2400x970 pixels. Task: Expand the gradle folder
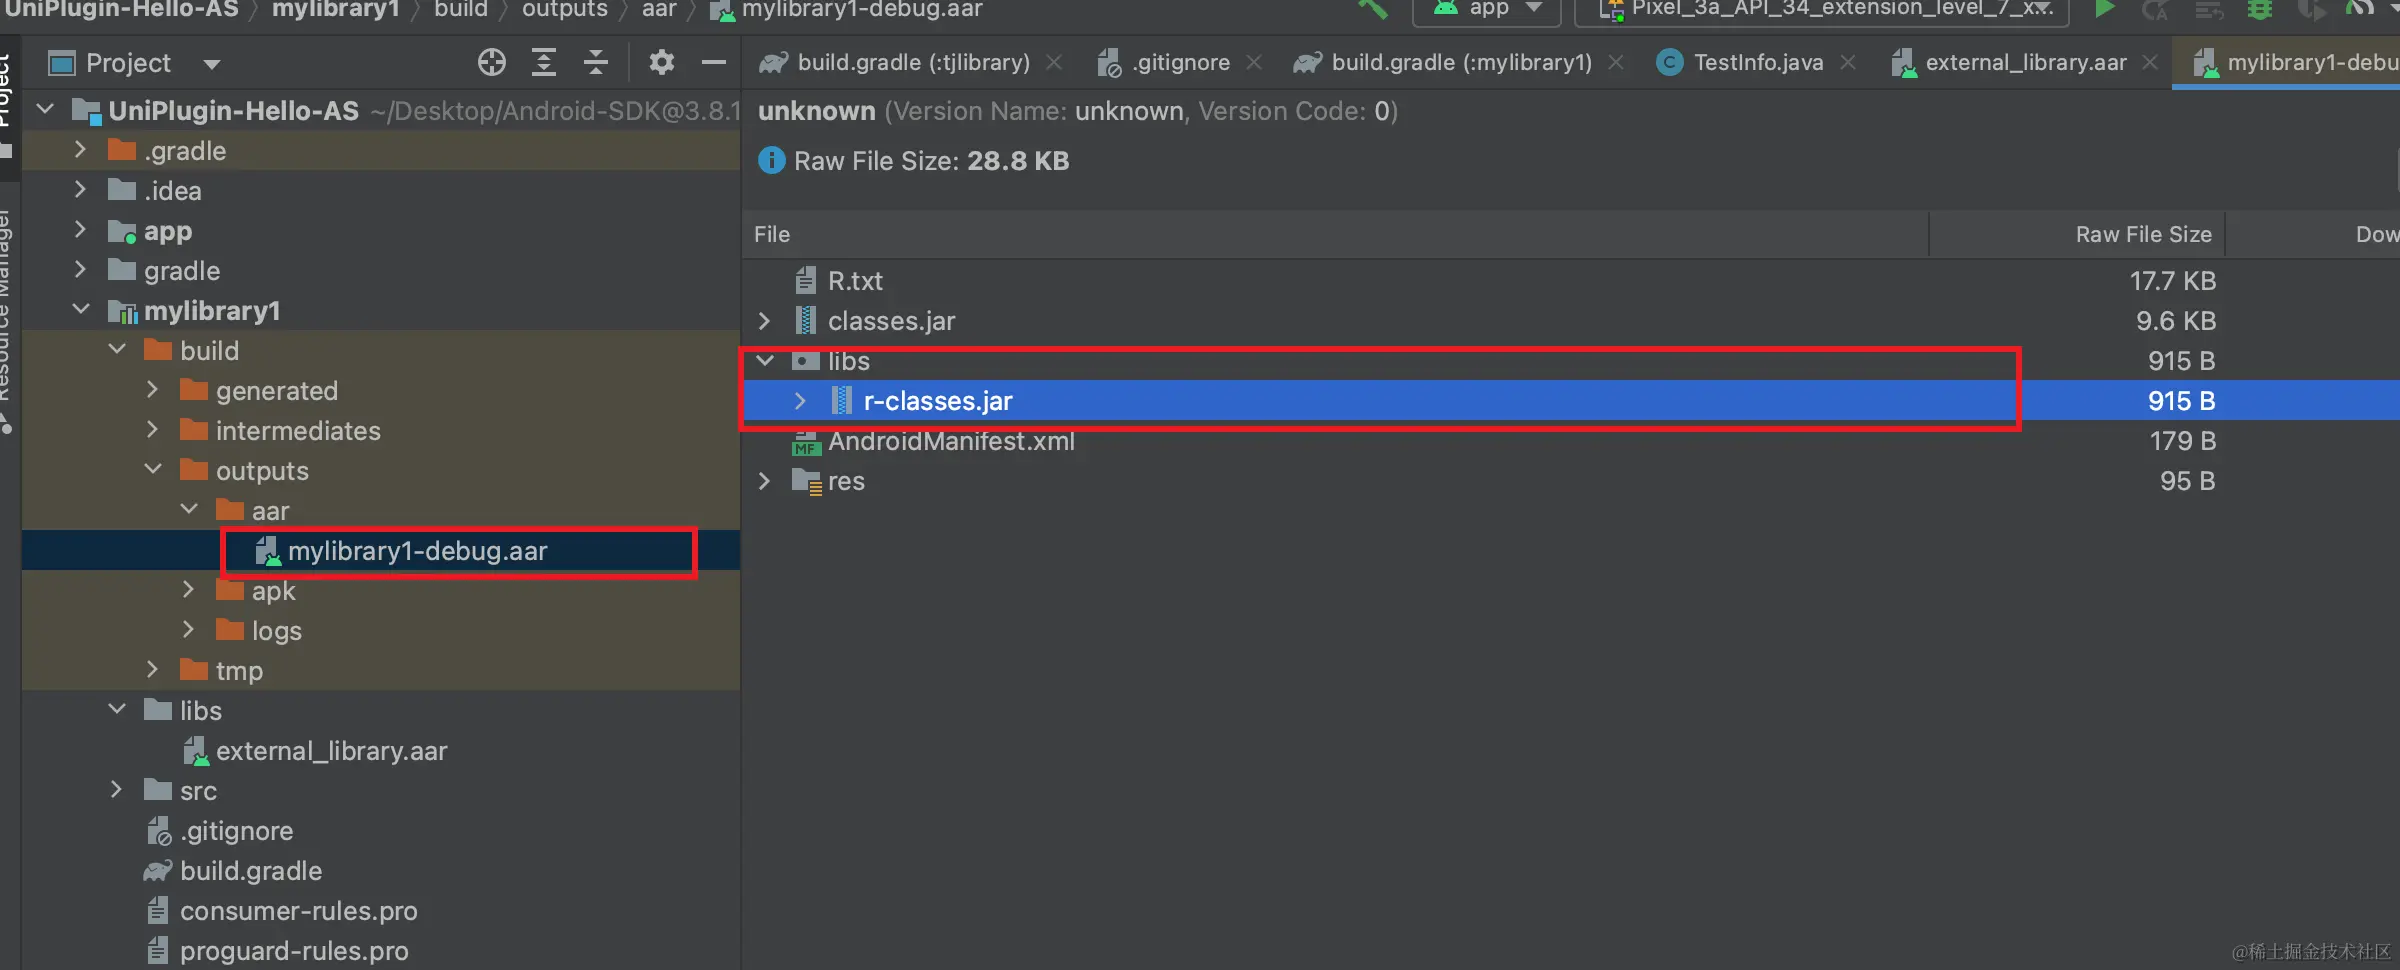[81, 270]
